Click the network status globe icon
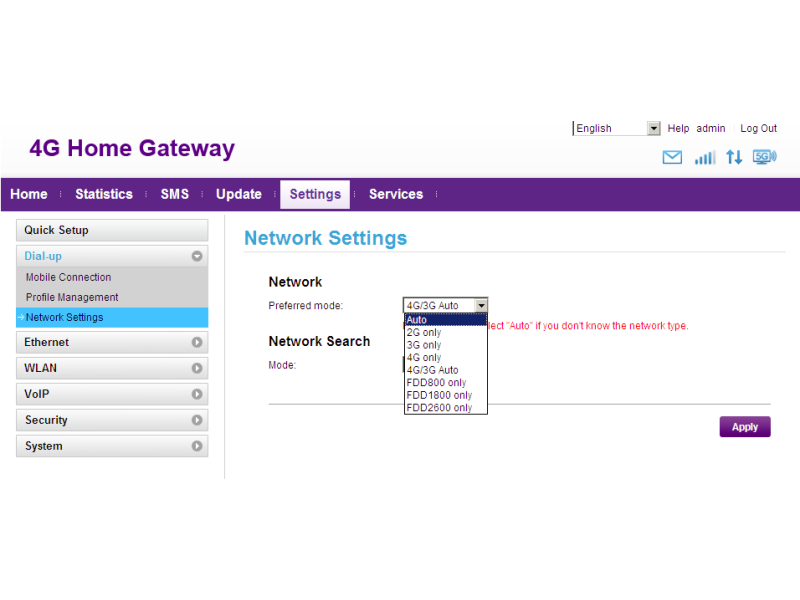The width and height of the screenshot is (800, 600). tap(764, 157)
